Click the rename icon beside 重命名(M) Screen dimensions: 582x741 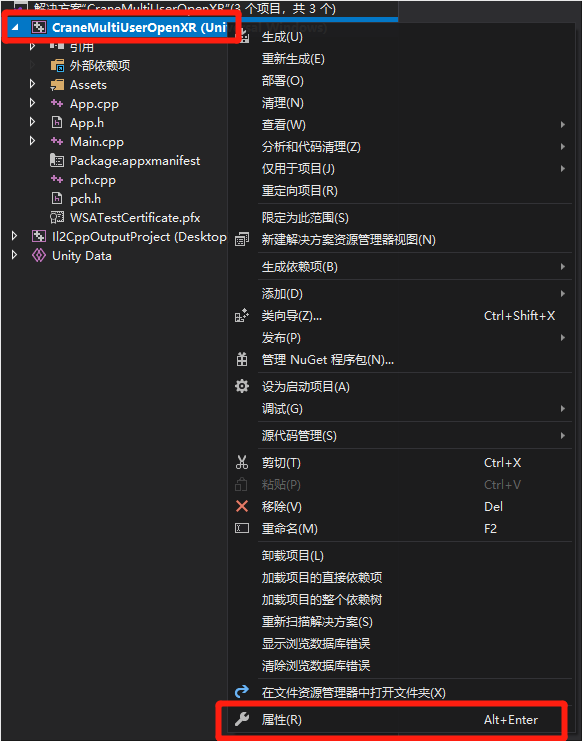(x=242, y=528)
